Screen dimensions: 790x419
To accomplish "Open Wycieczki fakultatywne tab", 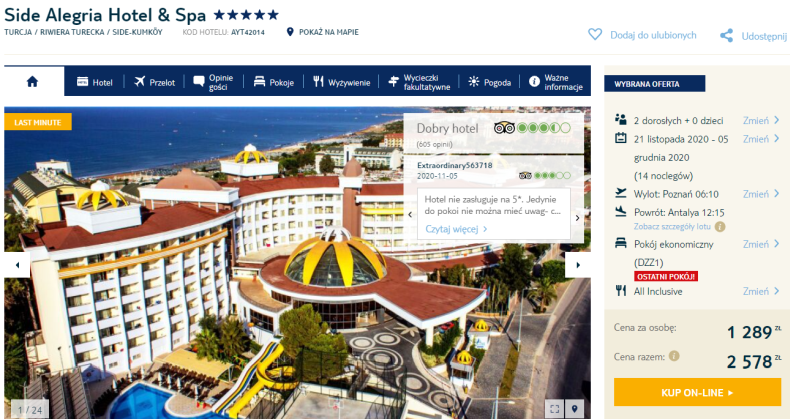I will [x=419, y=82].
